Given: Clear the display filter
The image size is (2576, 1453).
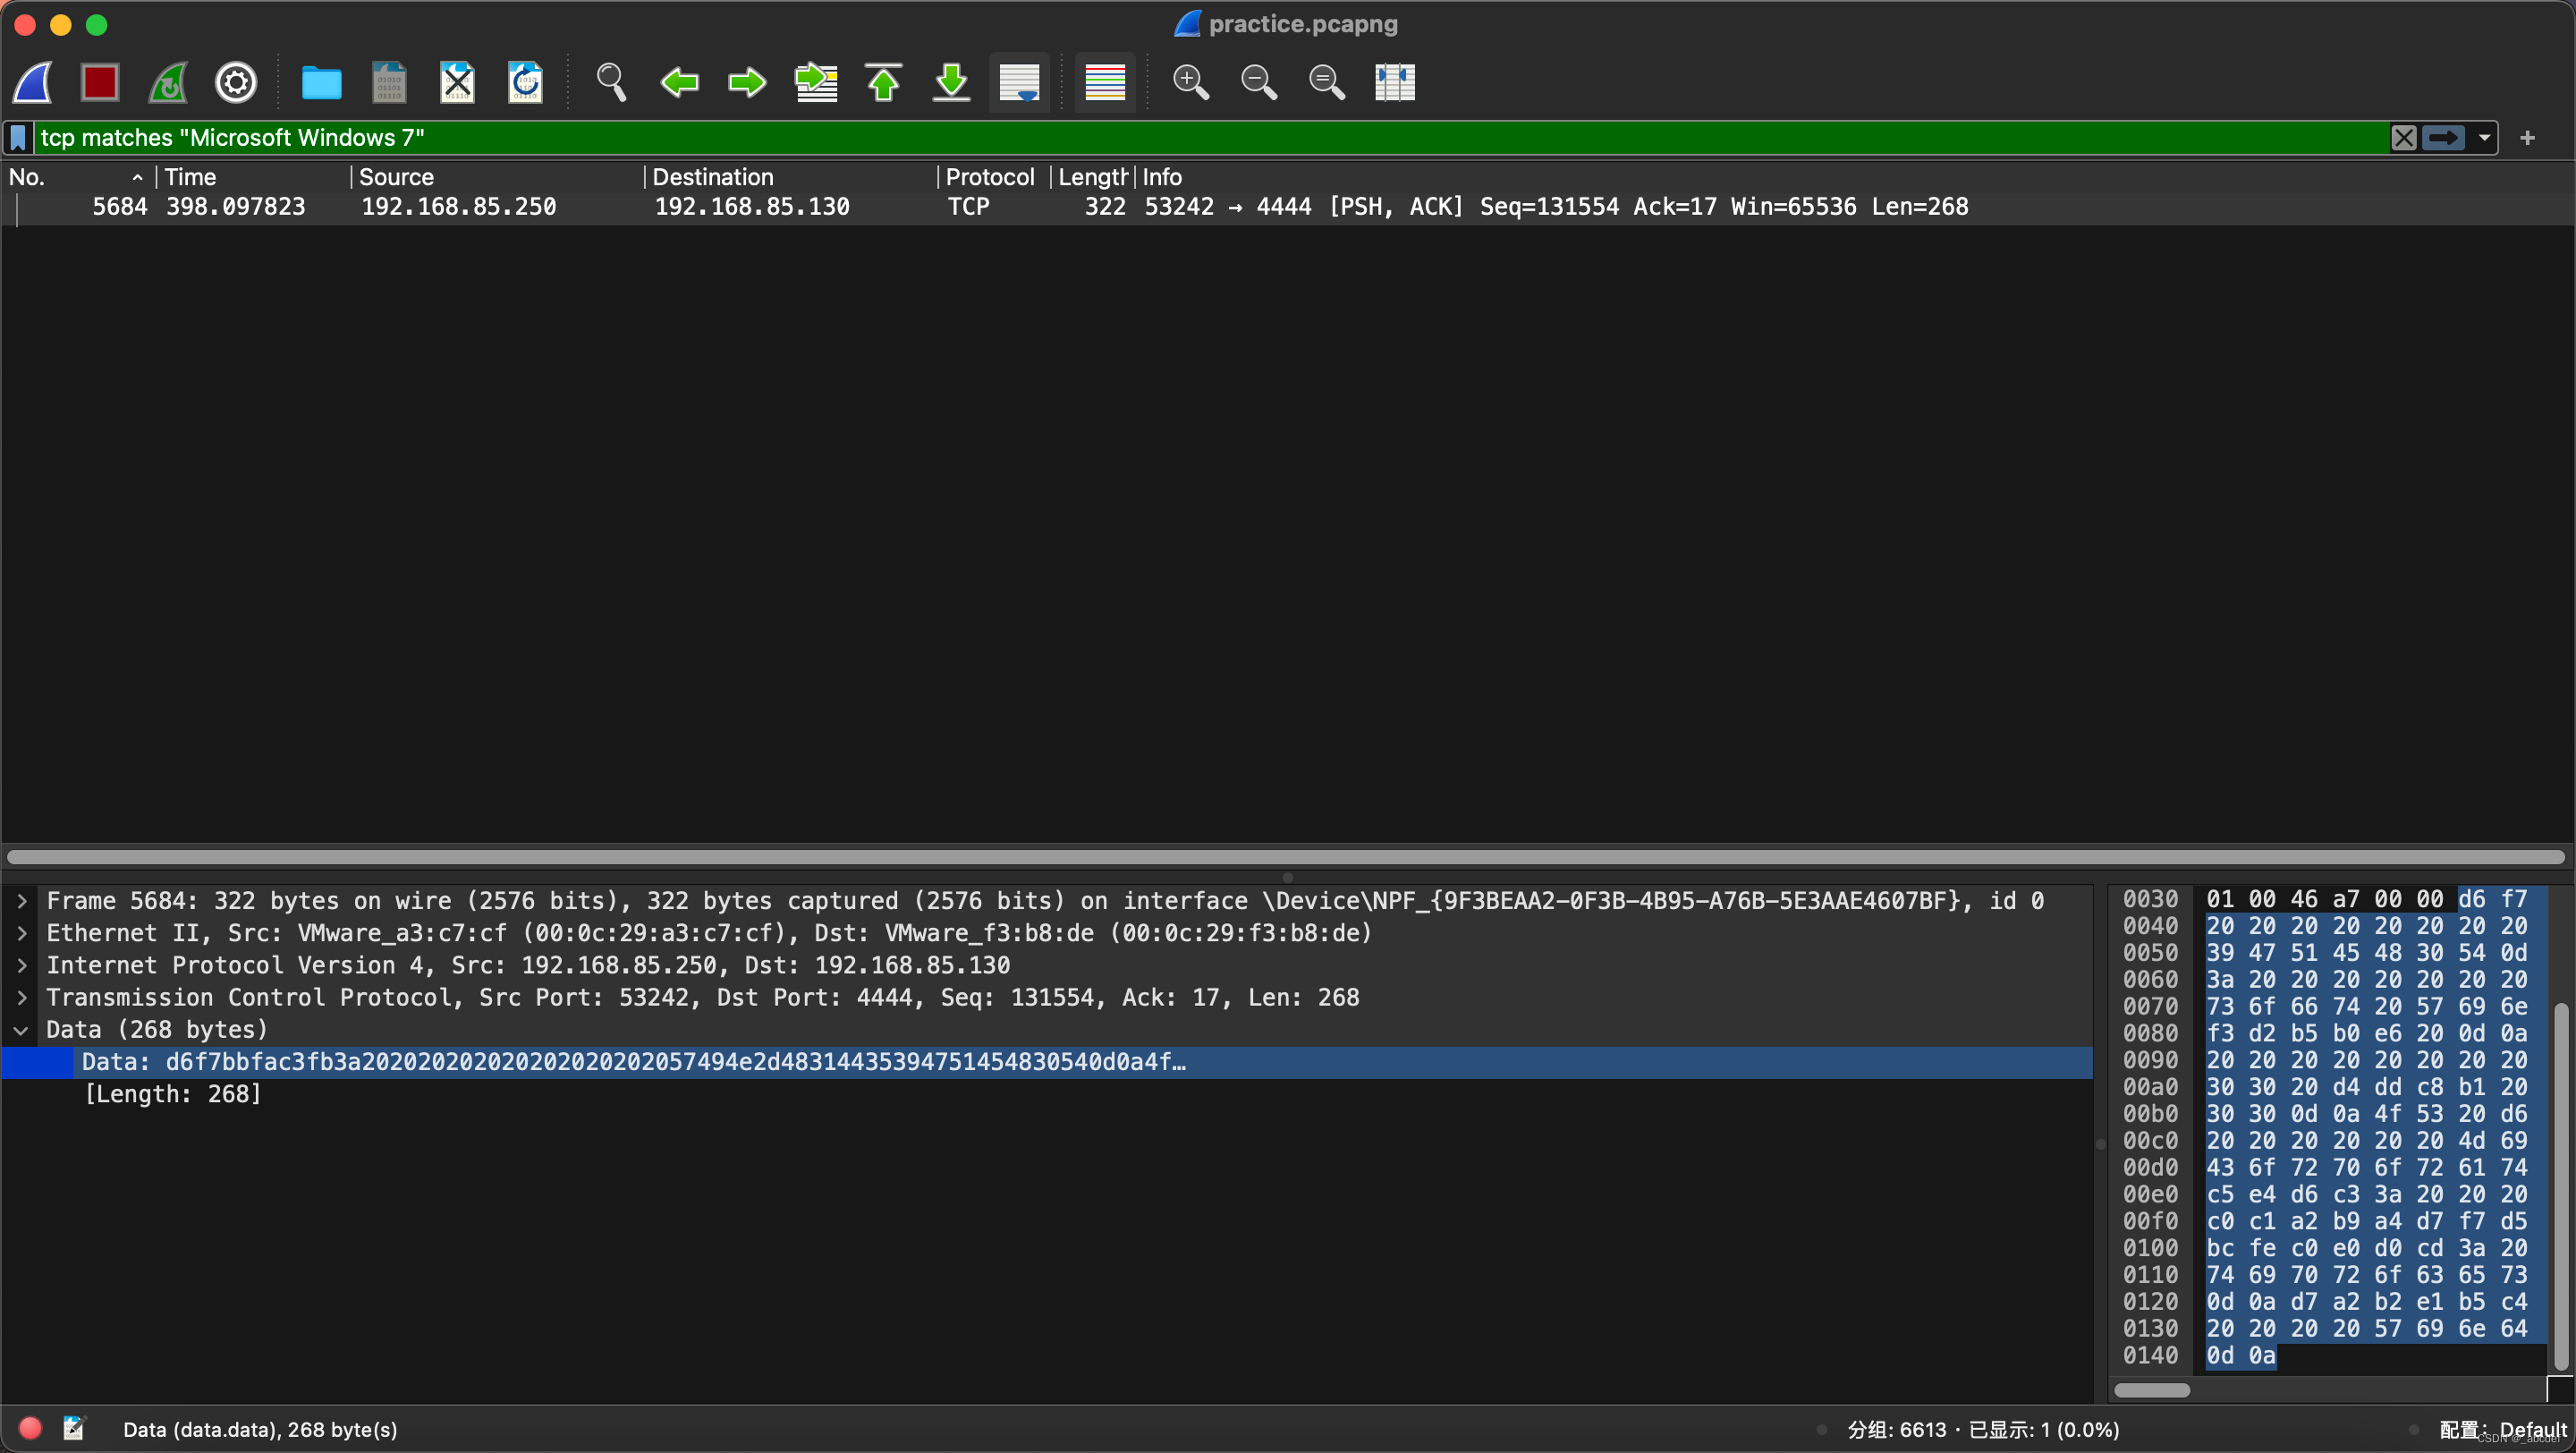Looking at the screenshot, I should (x=2403, y=137).
